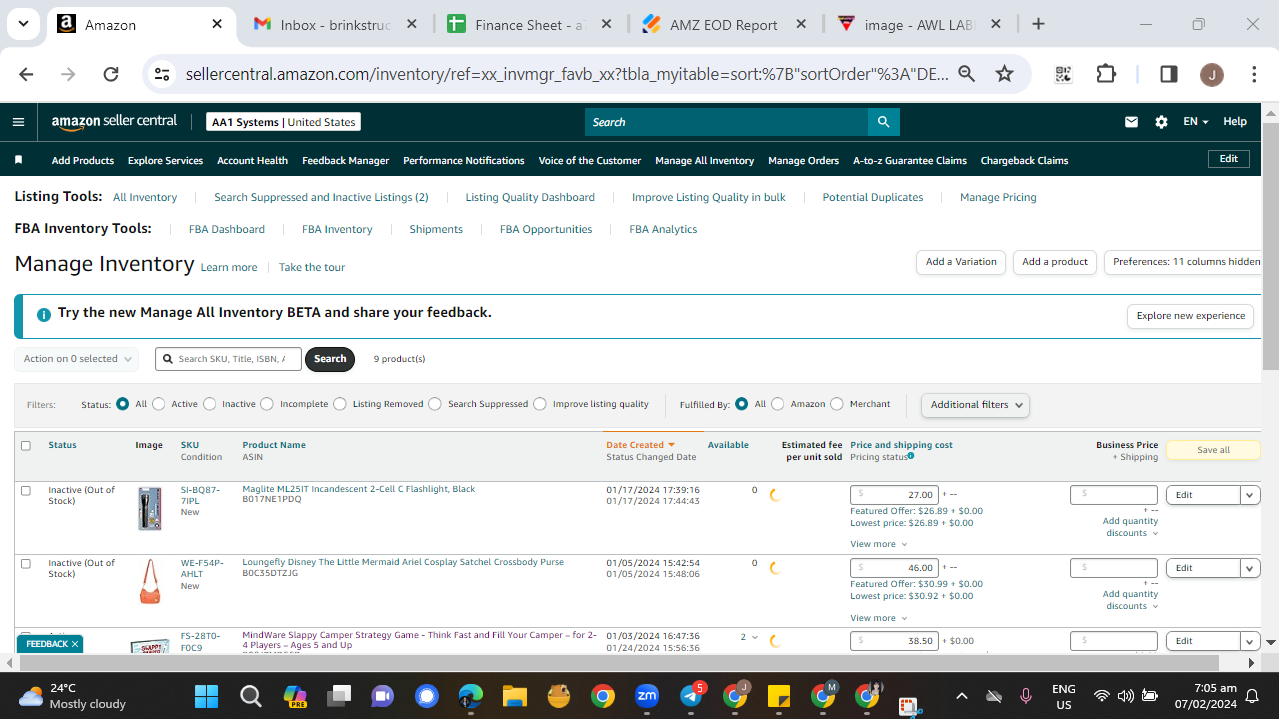1279x719 pixels.
Task: Open Manage All Inventory menu item
Action: (x=704, y=160)
